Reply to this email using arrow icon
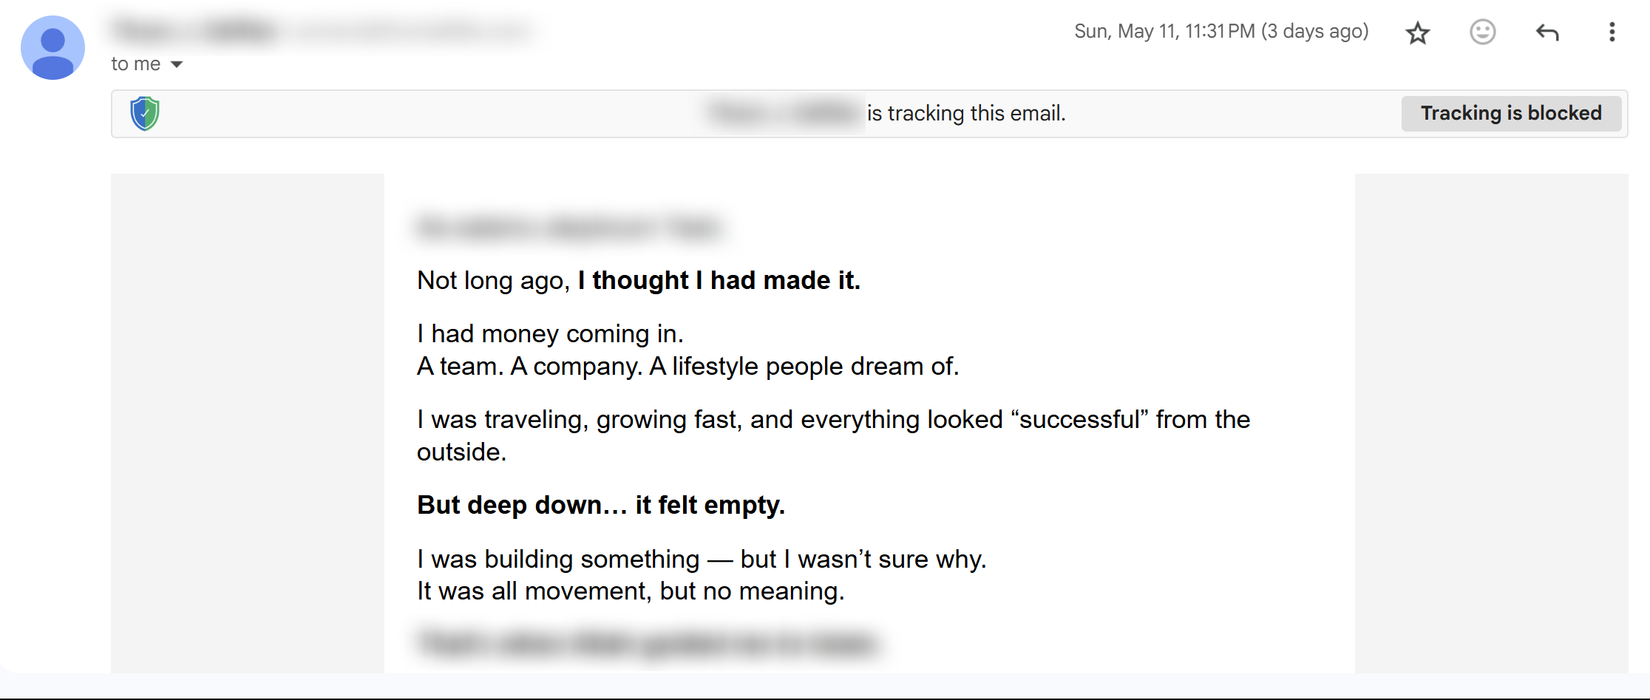This screenshot has width=1650, height=700. 1547,33
